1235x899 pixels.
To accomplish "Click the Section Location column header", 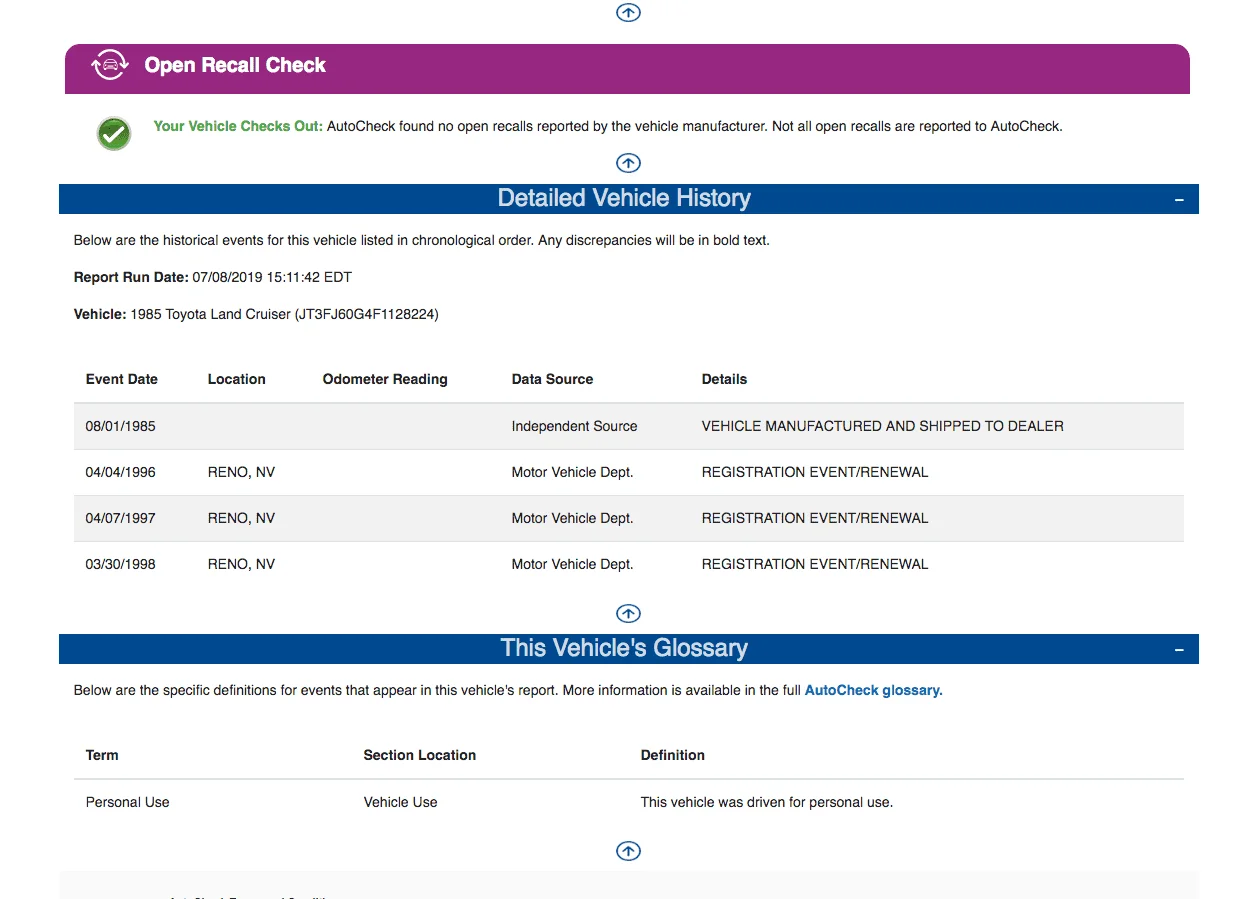I will point(420,755).
